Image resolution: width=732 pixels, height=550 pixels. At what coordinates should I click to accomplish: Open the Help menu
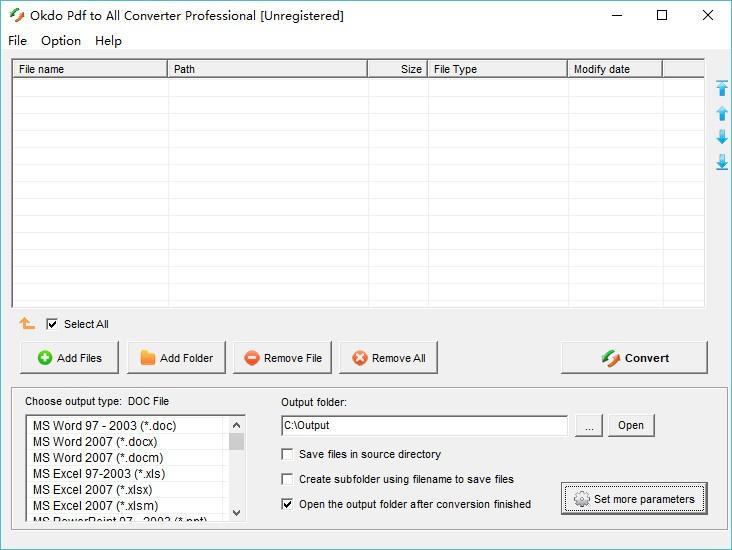tap(108, 41)
